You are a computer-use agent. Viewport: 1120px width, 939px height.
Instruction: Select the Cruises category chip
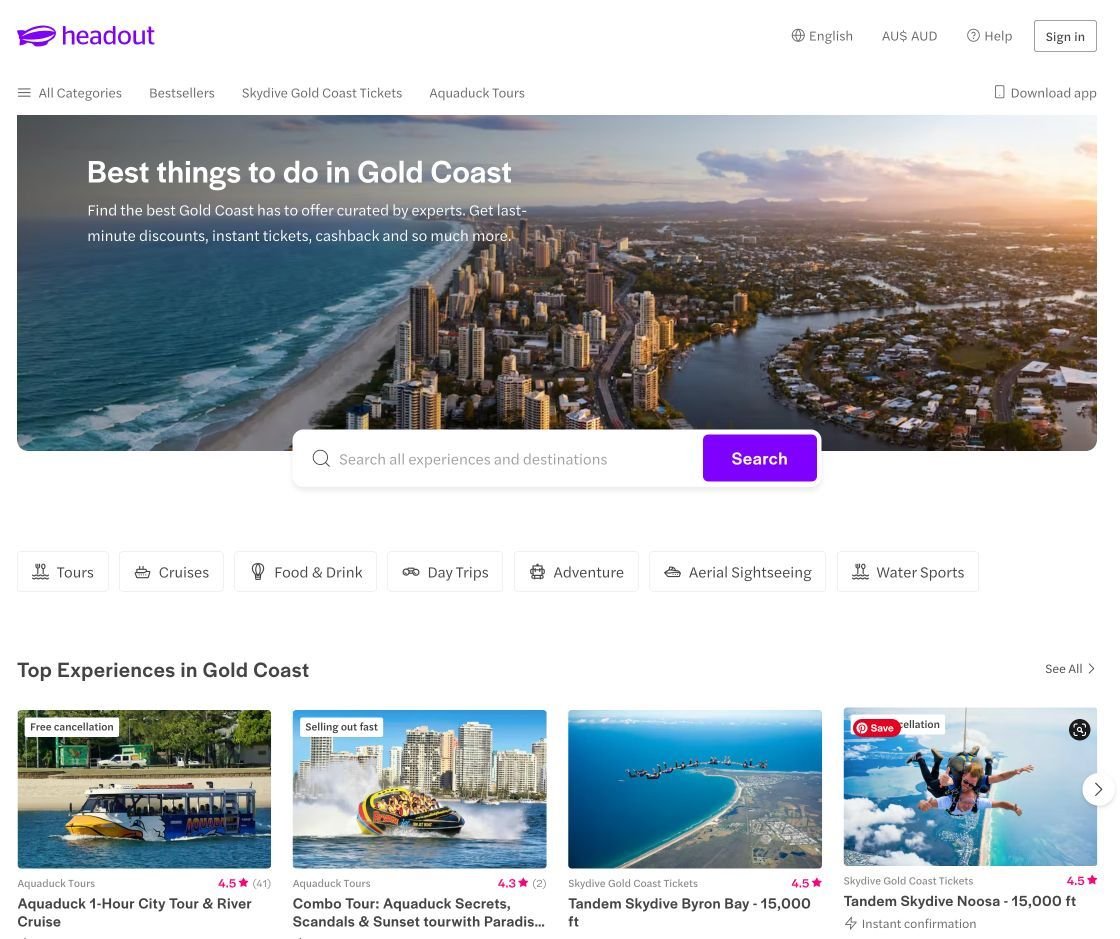point(171,571)
